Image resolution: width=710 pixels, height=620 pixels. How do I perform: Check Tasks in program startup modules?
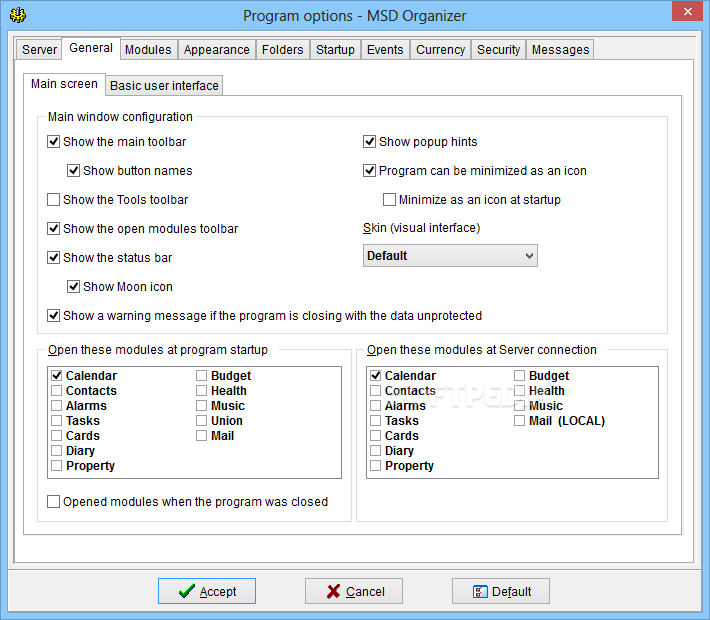[x=57, y=420]
